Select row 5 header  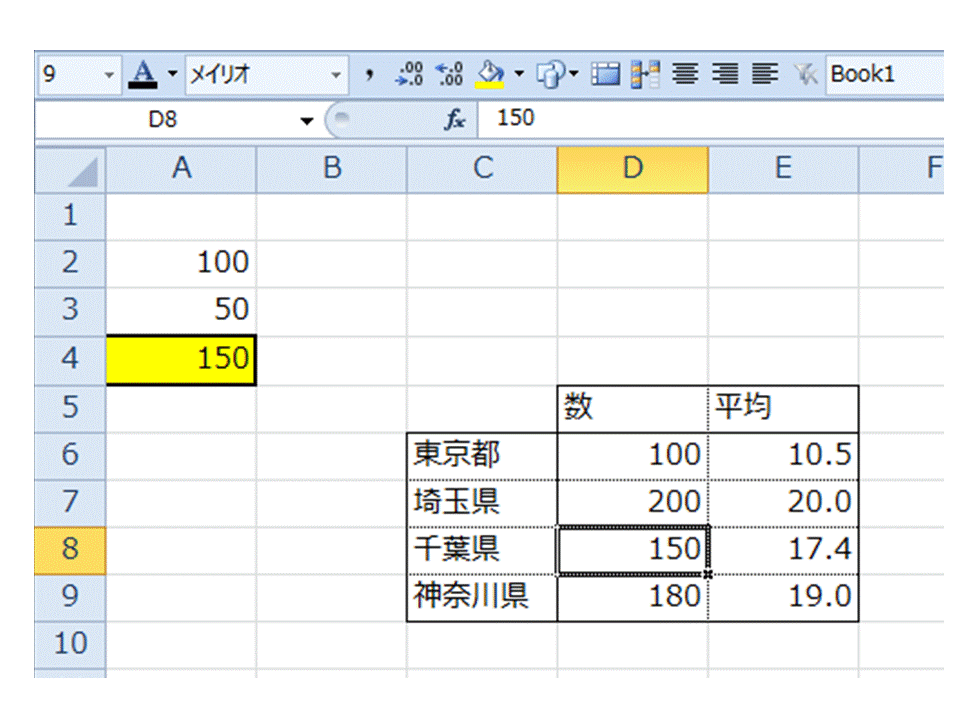(70, 408)
